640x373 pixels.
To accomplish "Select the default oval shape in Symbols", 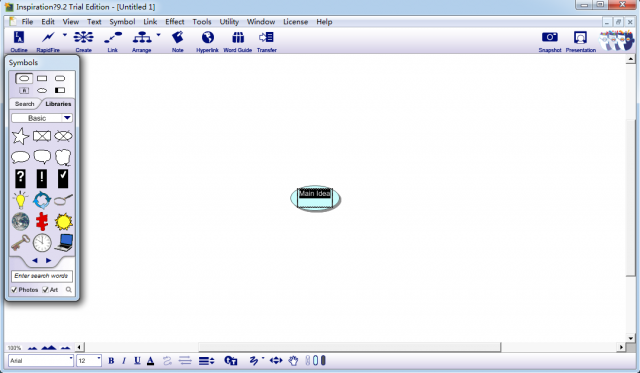I will (x=24, y=78).
